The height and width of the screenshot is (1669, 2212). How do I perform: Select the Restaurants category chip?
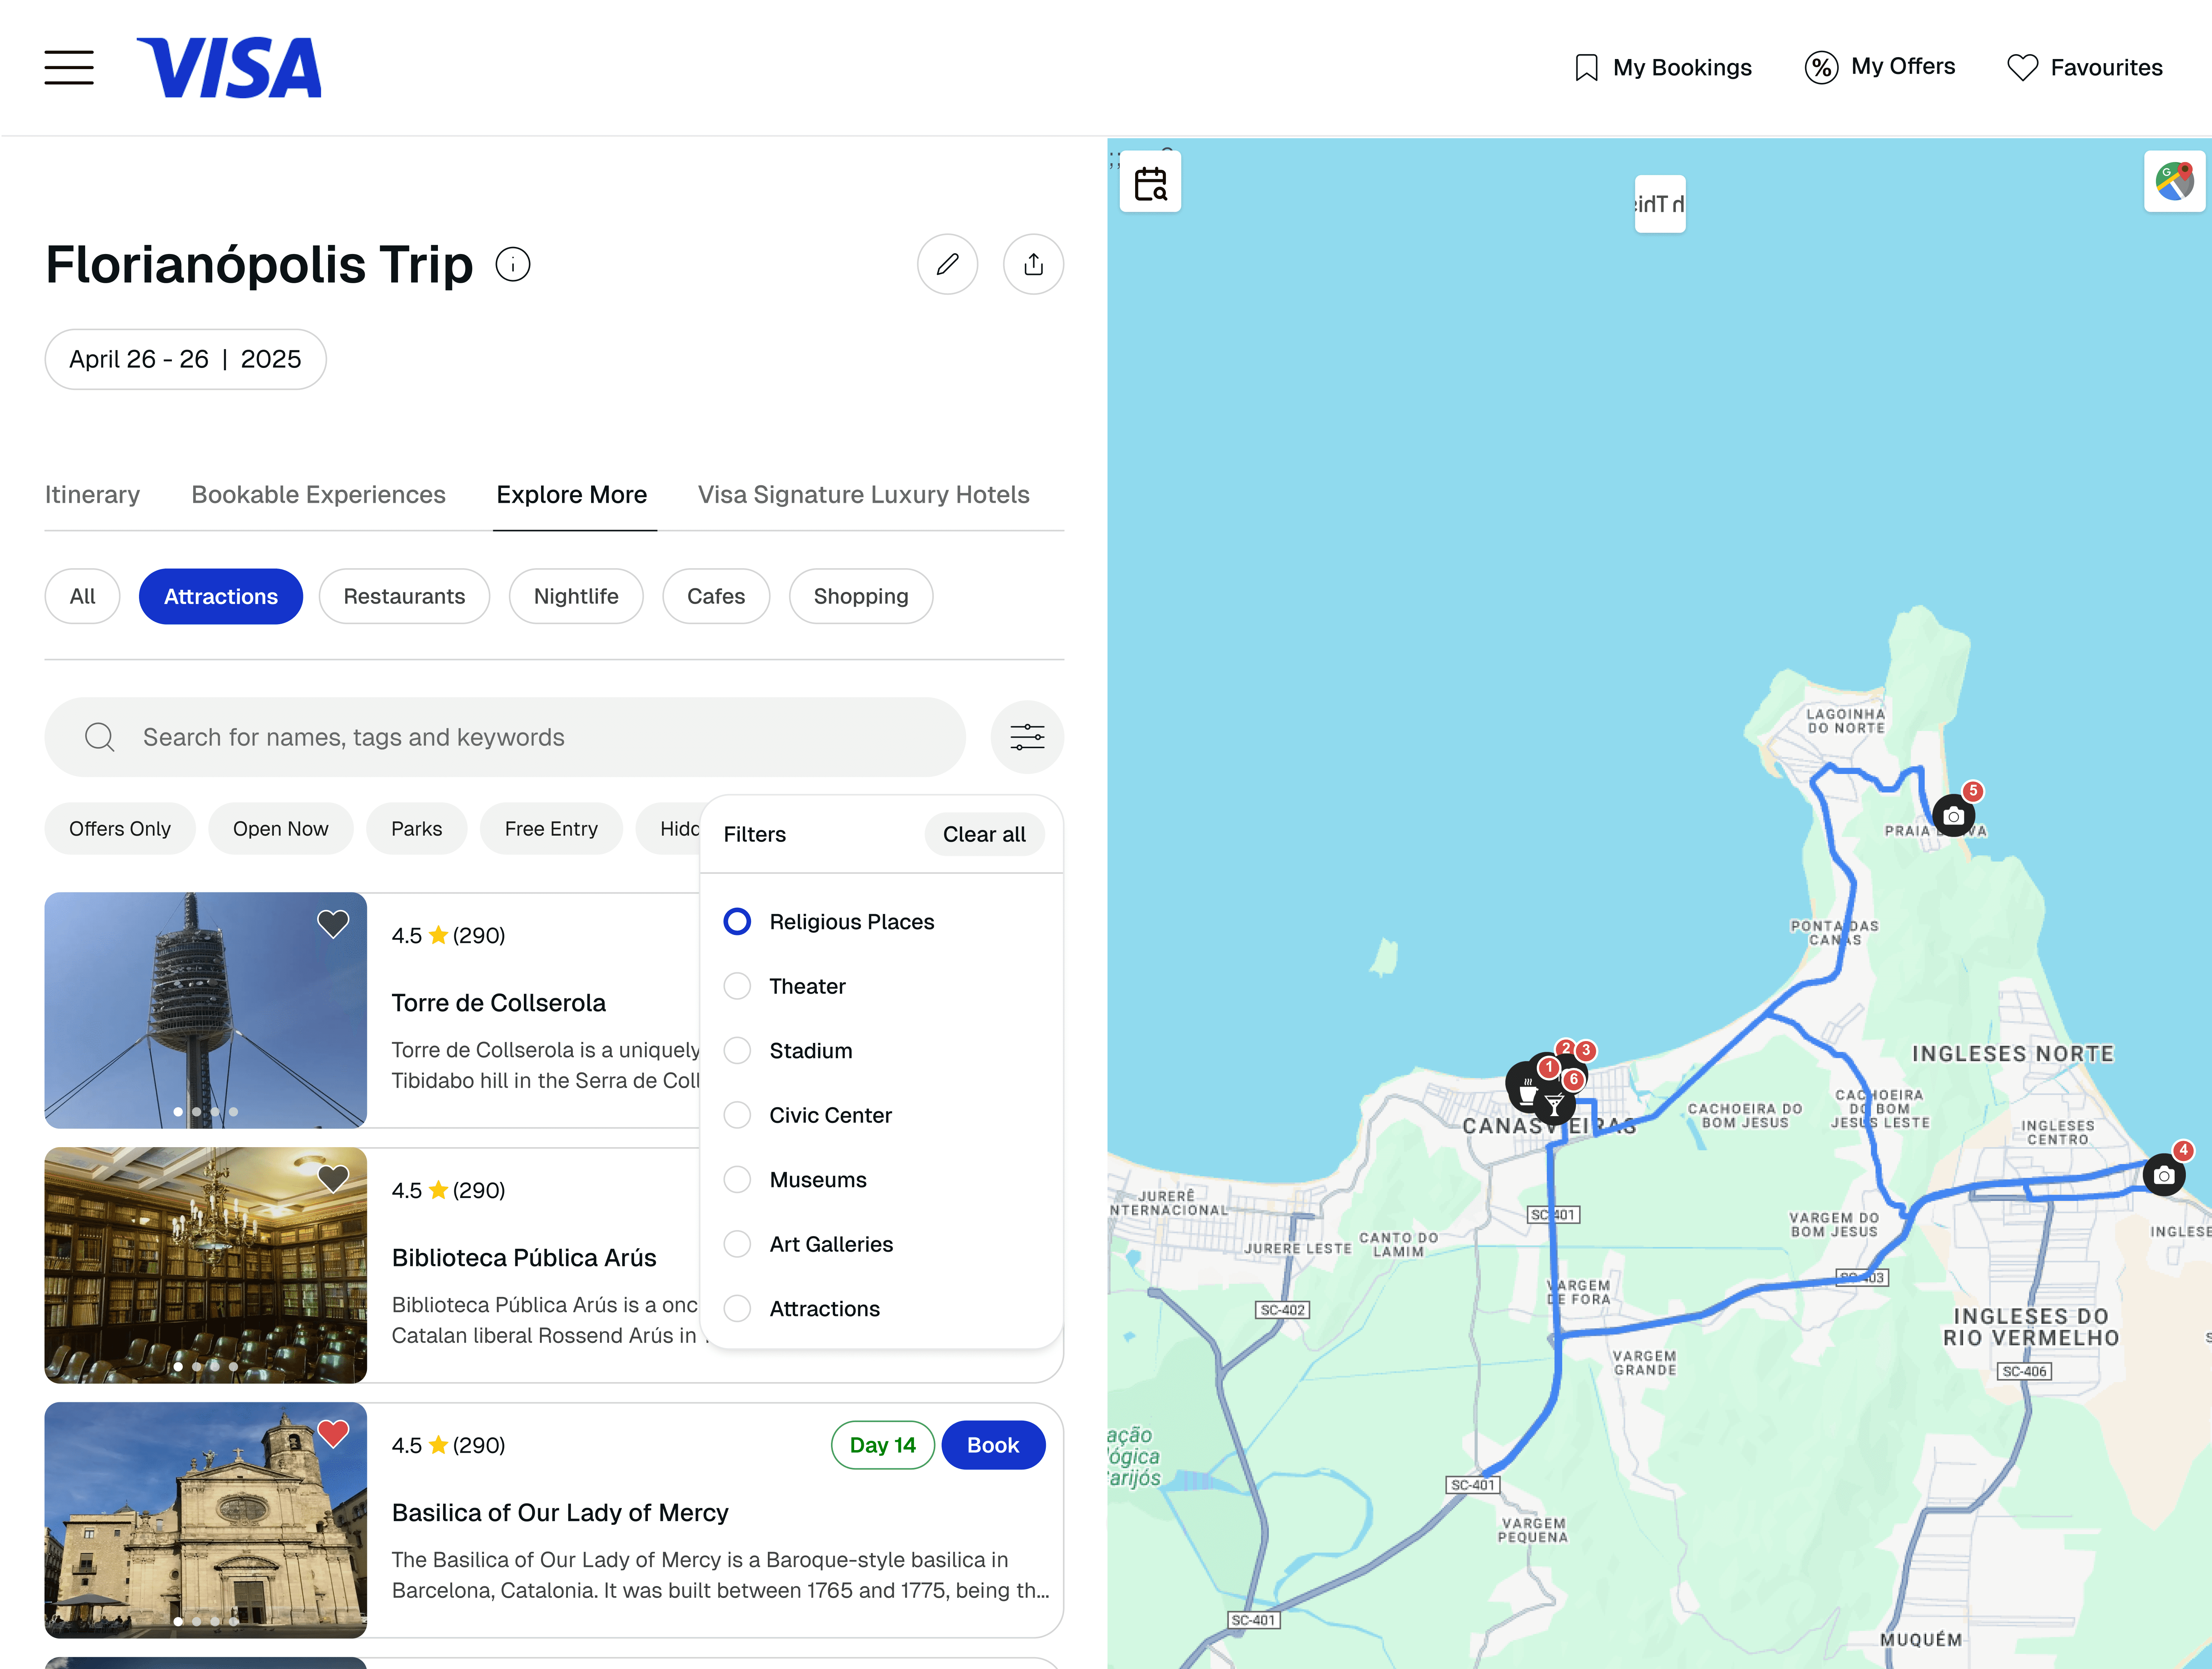coord(404,597)
